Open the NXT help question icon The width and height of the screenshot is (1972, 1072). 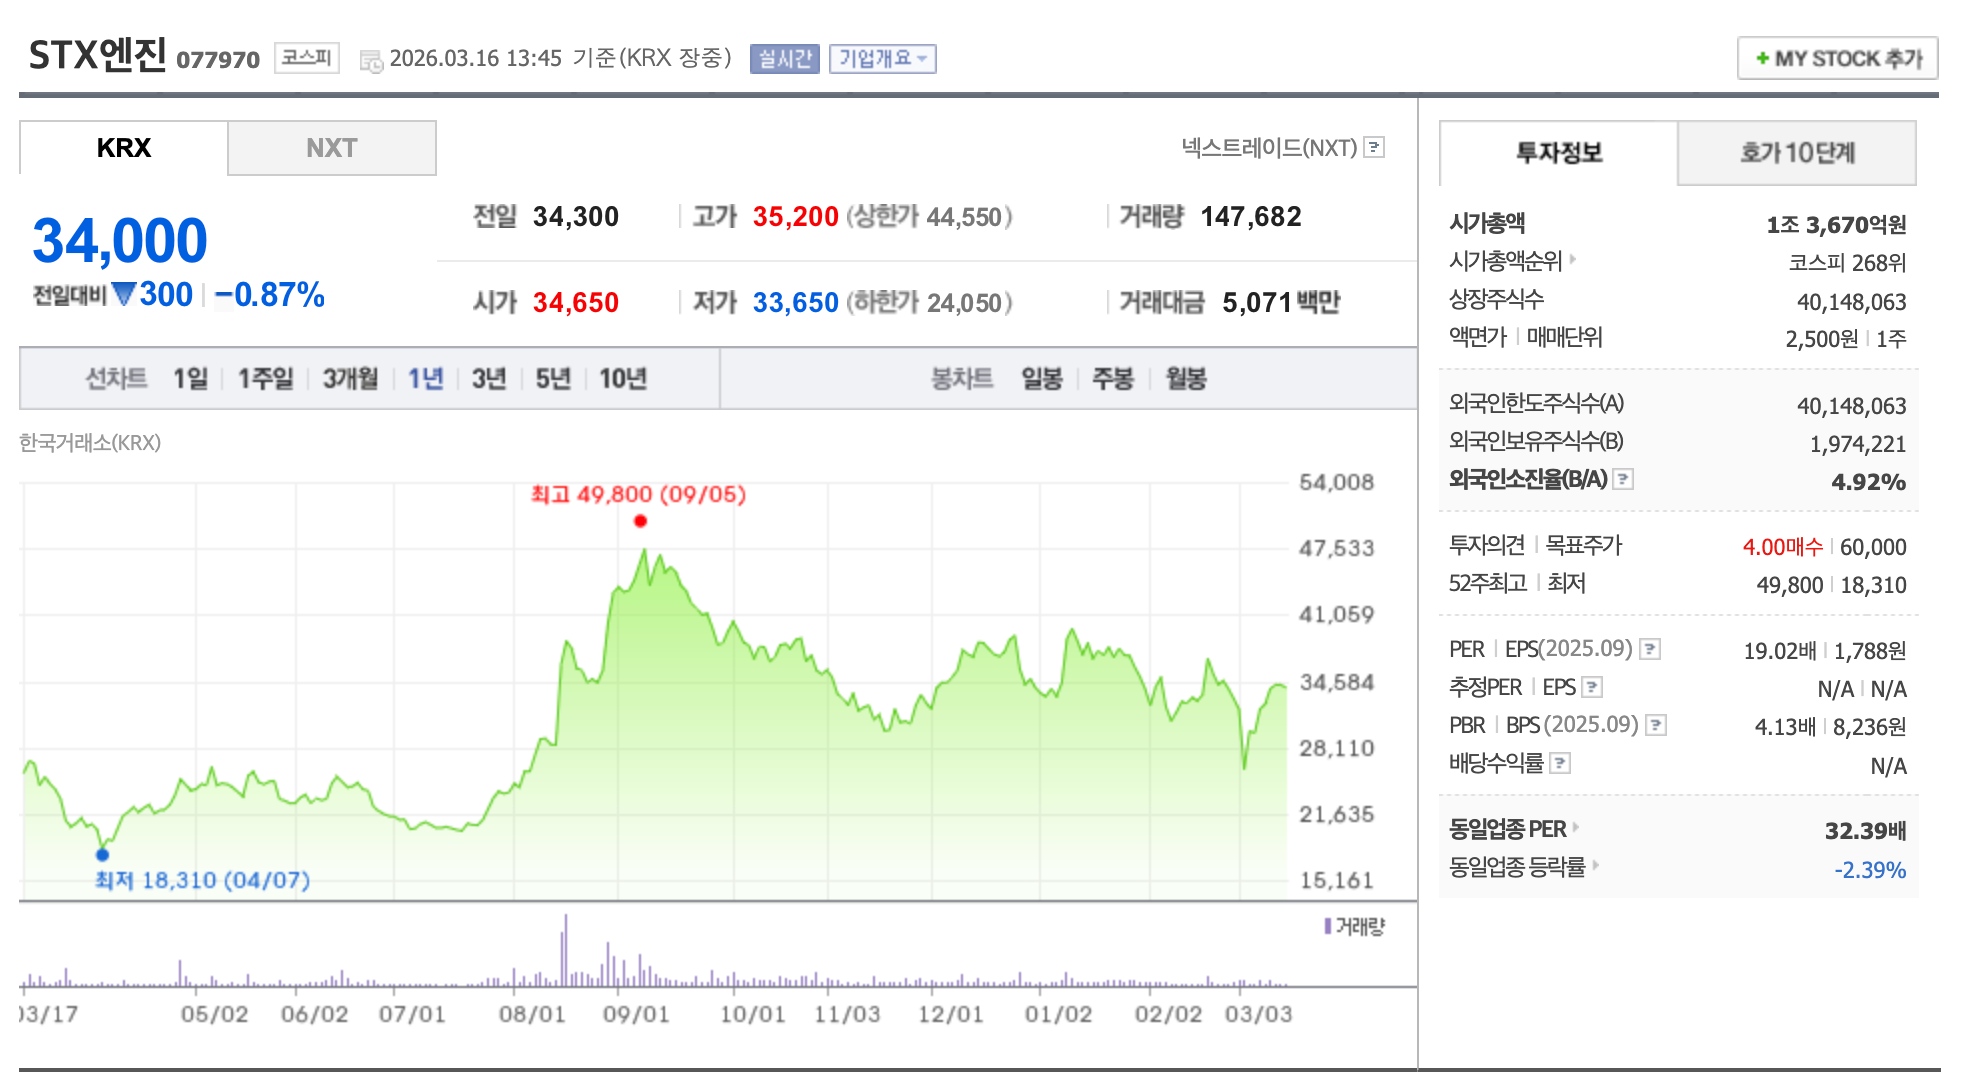pyautogui.click(x=1375, y=148)
